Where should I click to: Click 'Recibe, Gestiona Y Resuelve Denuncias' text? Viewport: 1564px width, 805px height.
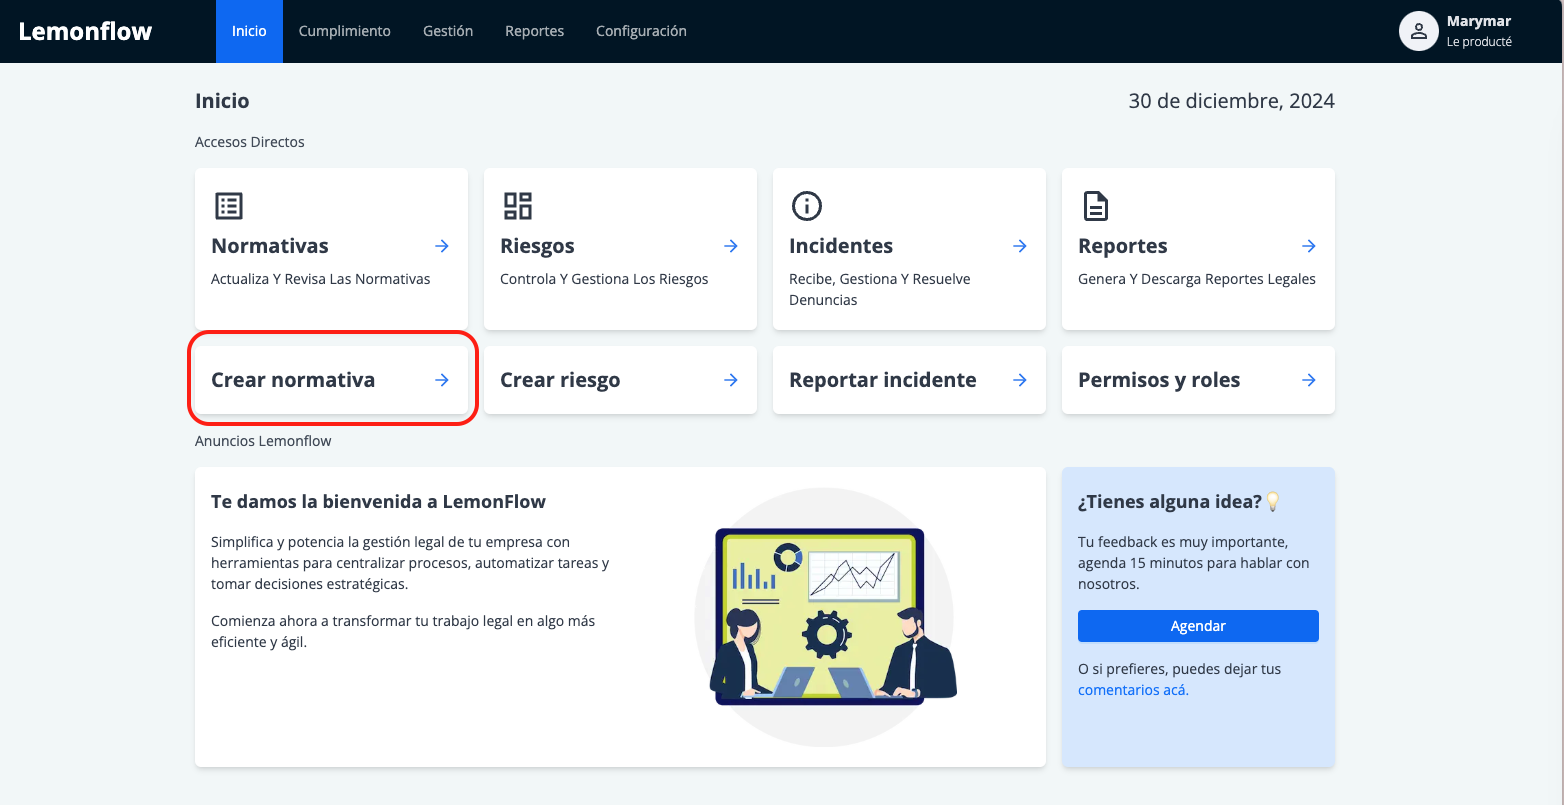coord(880,289)
